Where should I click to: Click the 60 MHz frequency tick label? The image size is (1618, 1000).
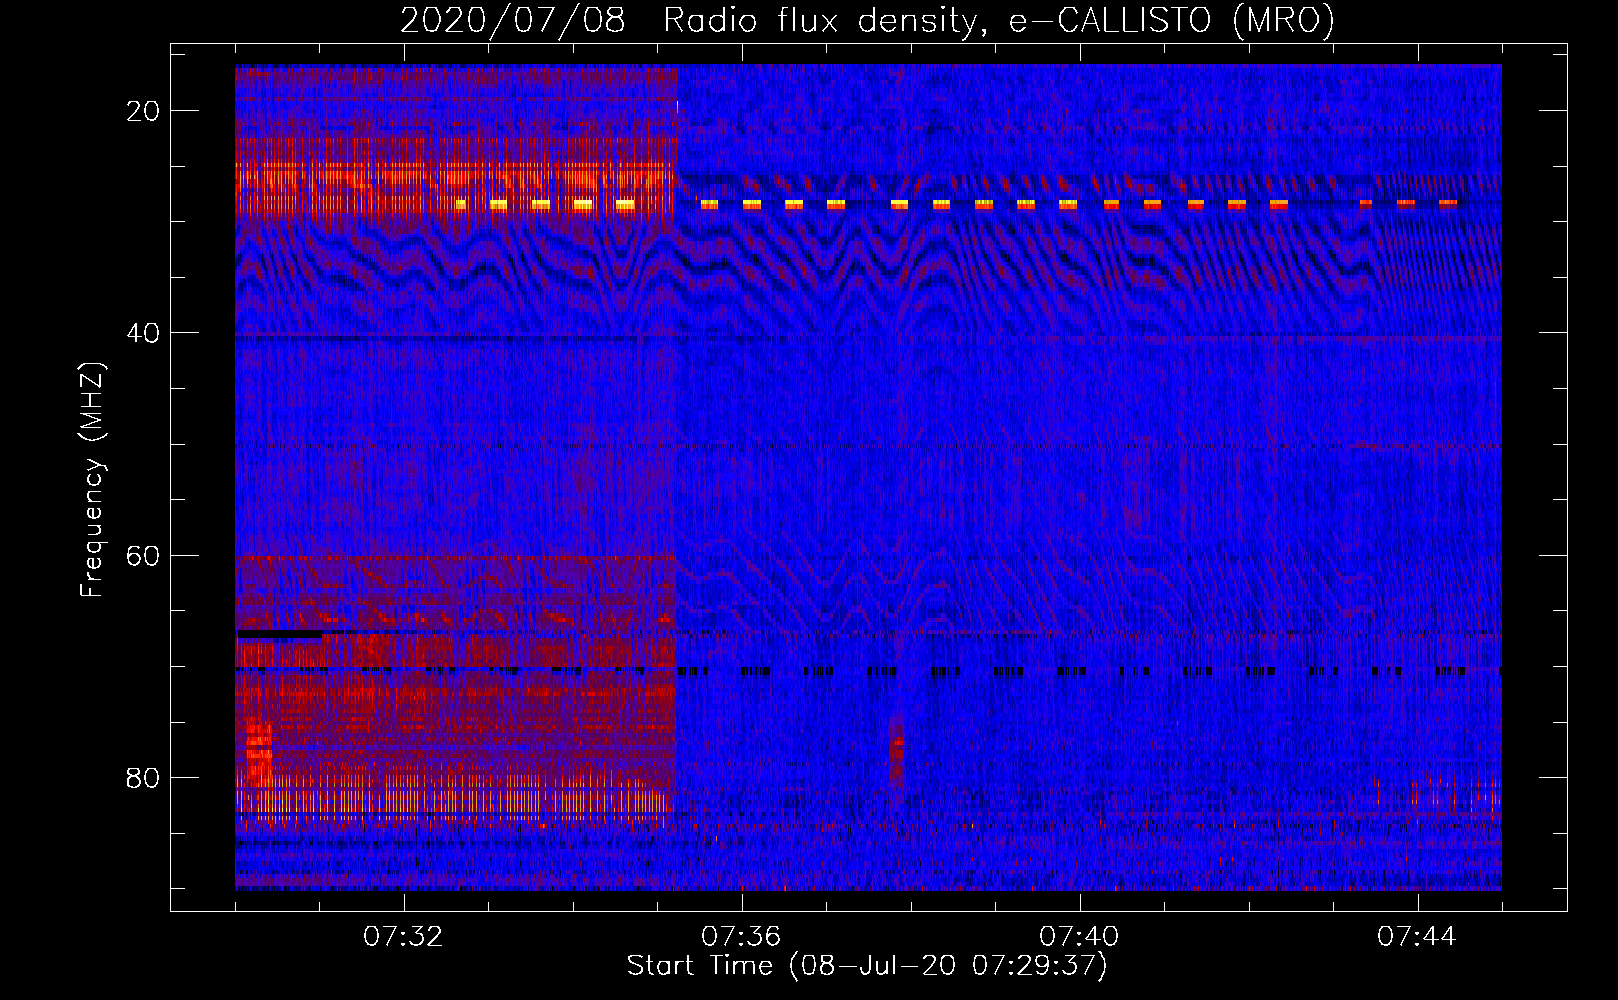[143, 555]
